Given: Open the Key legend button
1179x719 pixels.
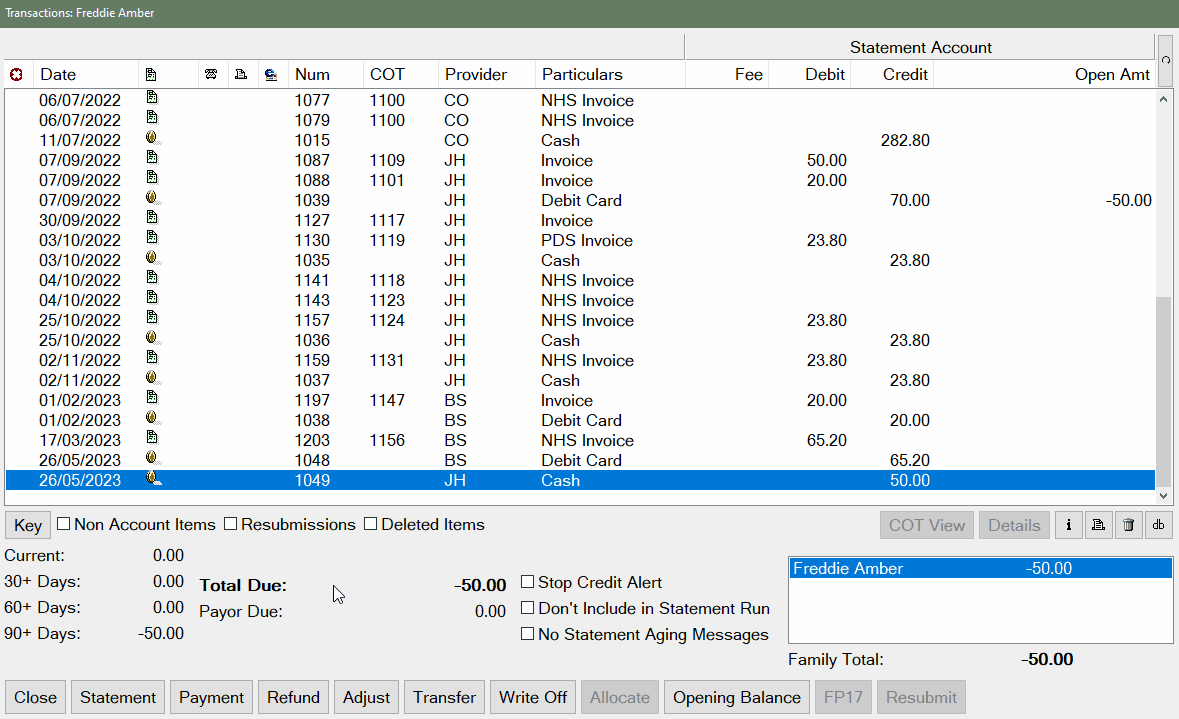Looking at the screenshot, I should pos(28,525).
